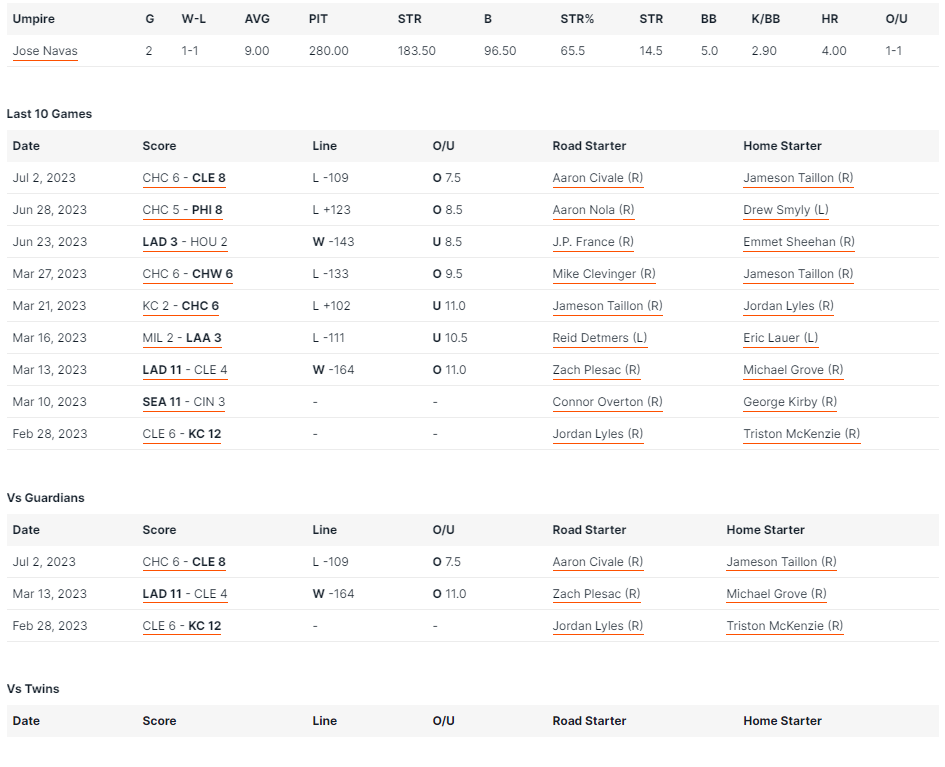The width and height of the screenshot is (945, 767).
Task: Open LAD 11 - CLE 4 in Last 10 Games
Action: (185, 370)
